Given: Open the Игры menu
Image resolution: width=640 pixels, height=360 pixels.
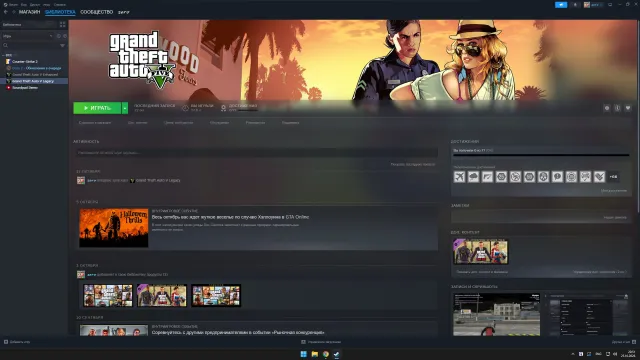Looking at the screenshot, I should [x=47, y=5].
